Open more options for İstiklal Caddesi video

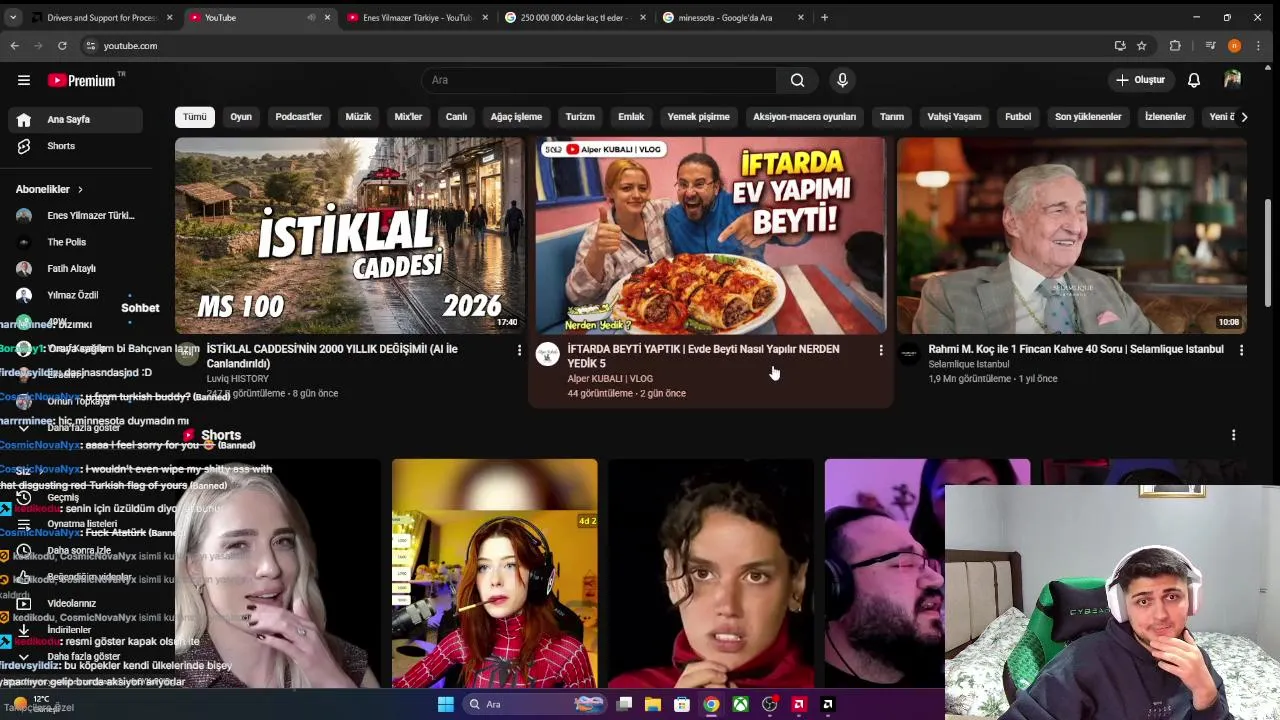[519, 350]
